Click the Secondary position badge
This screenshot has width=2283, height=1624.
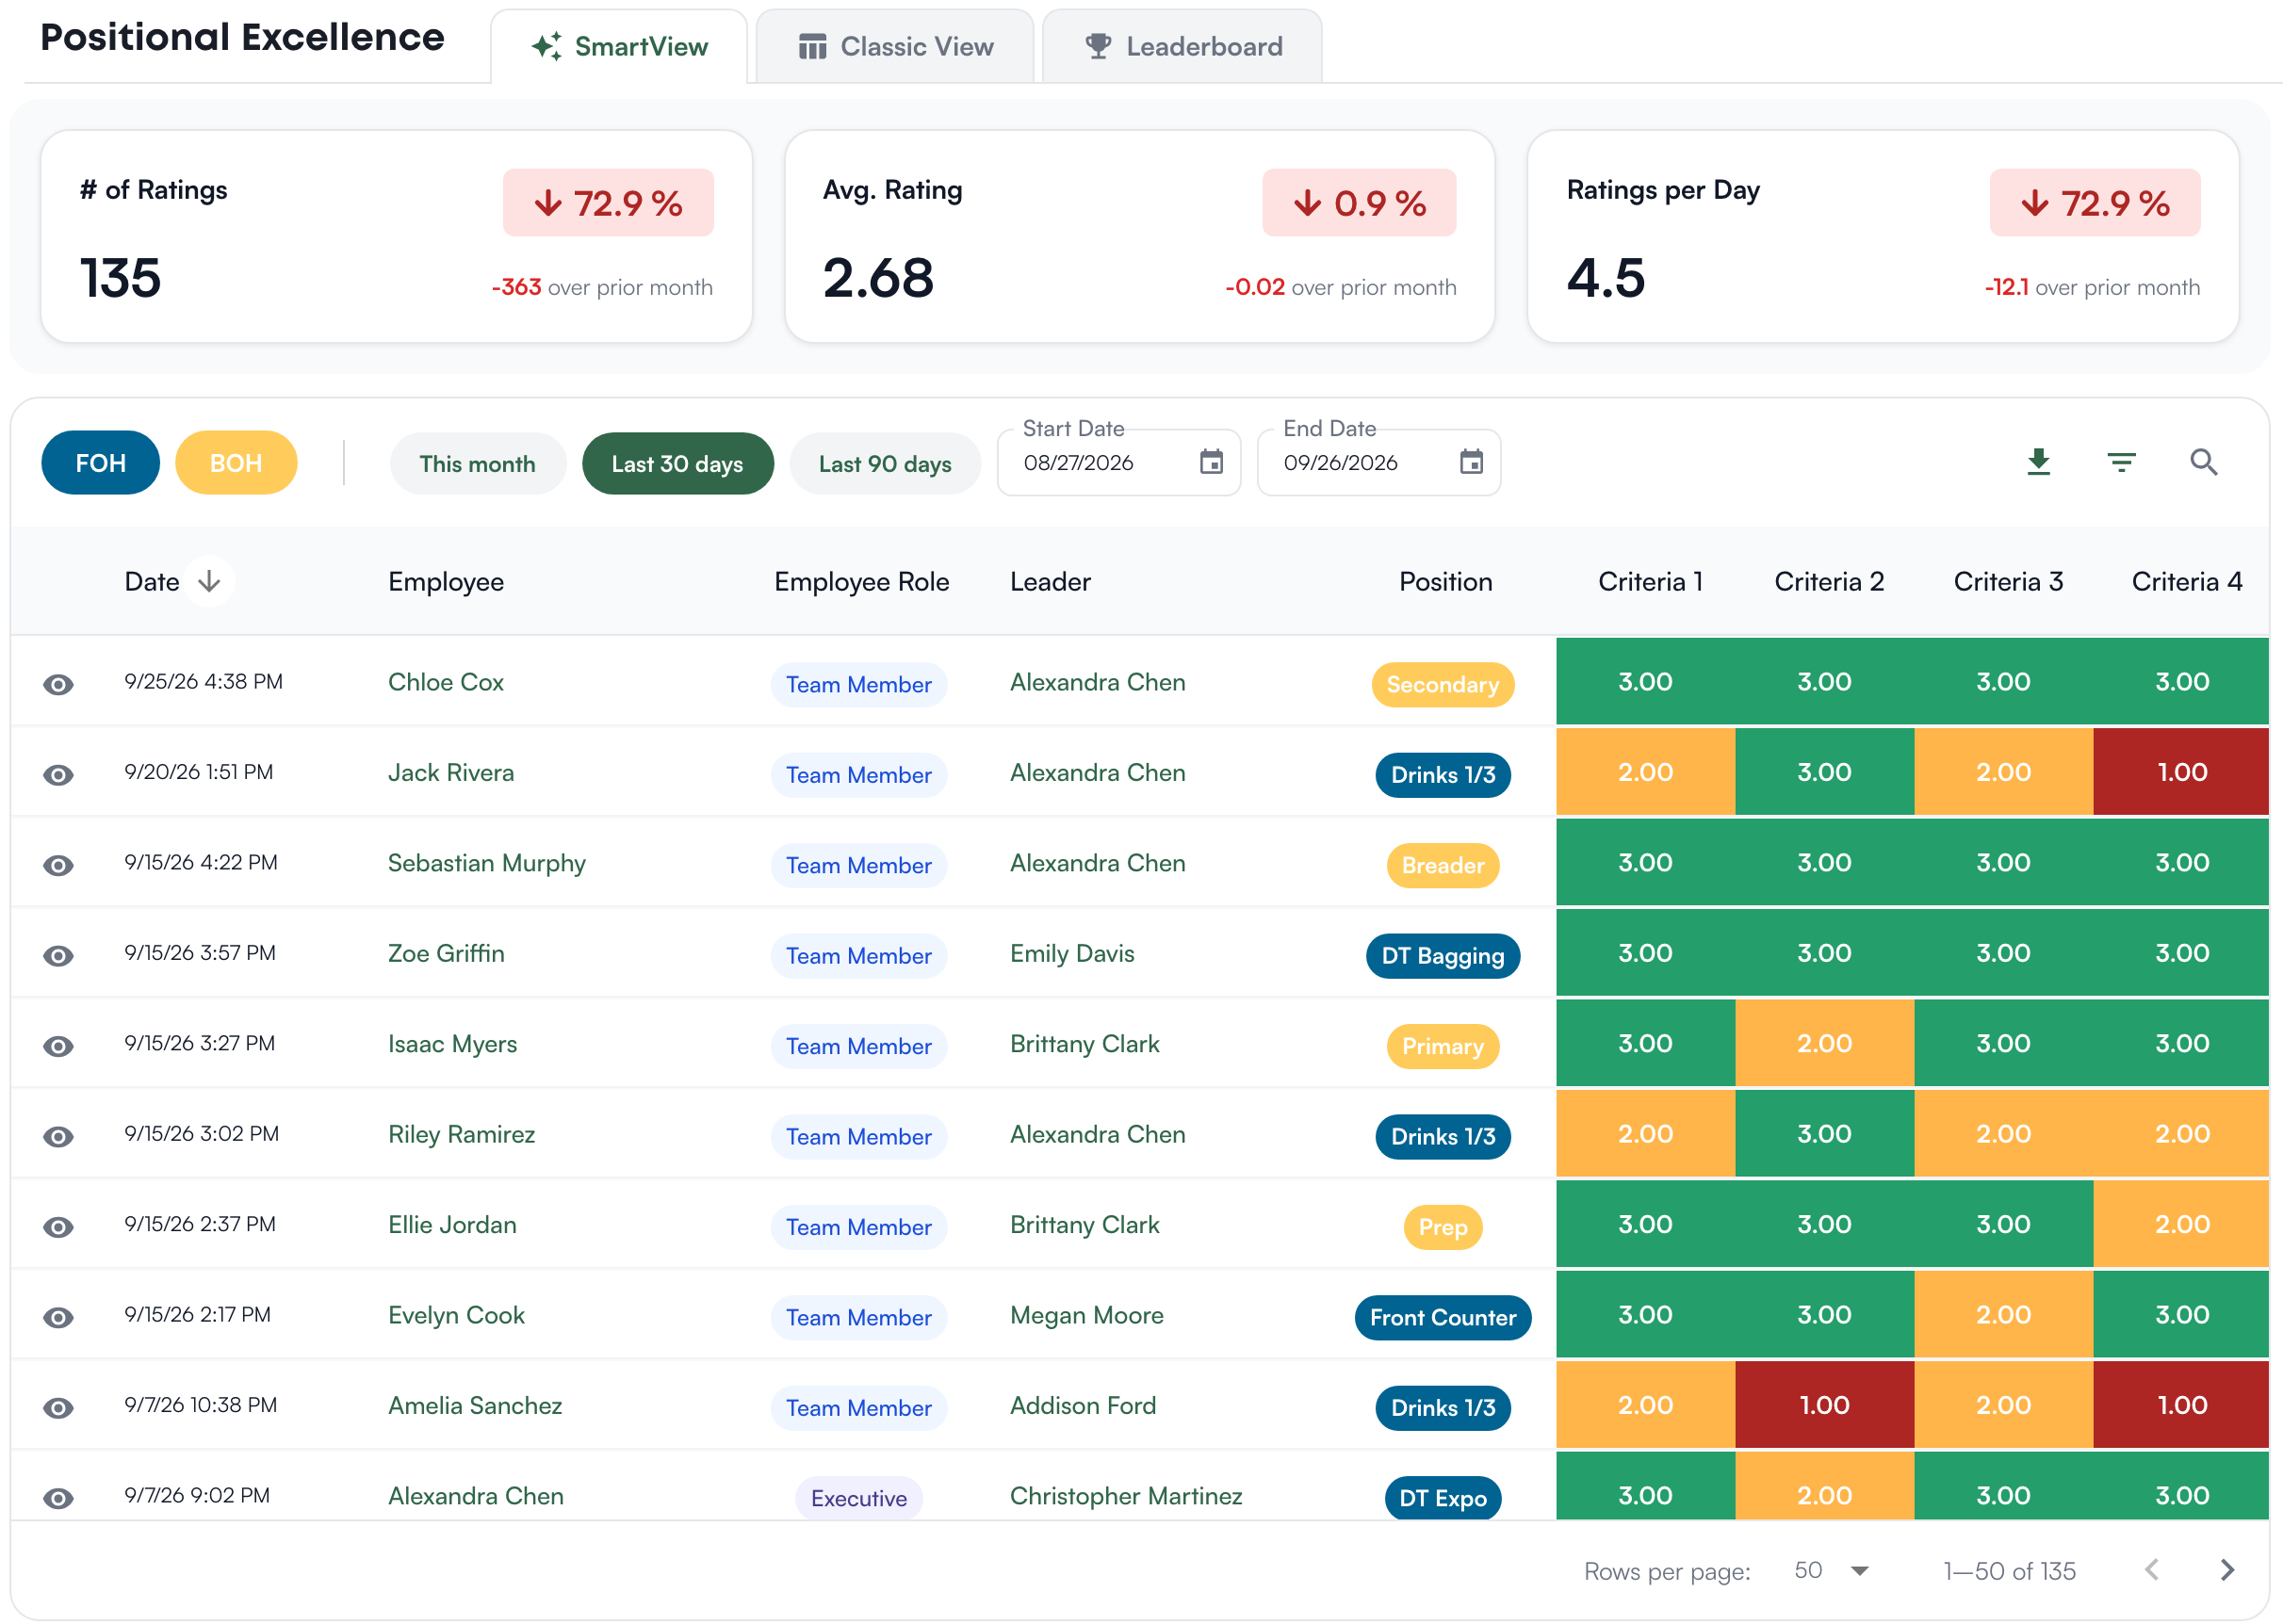pos(1443,685)
